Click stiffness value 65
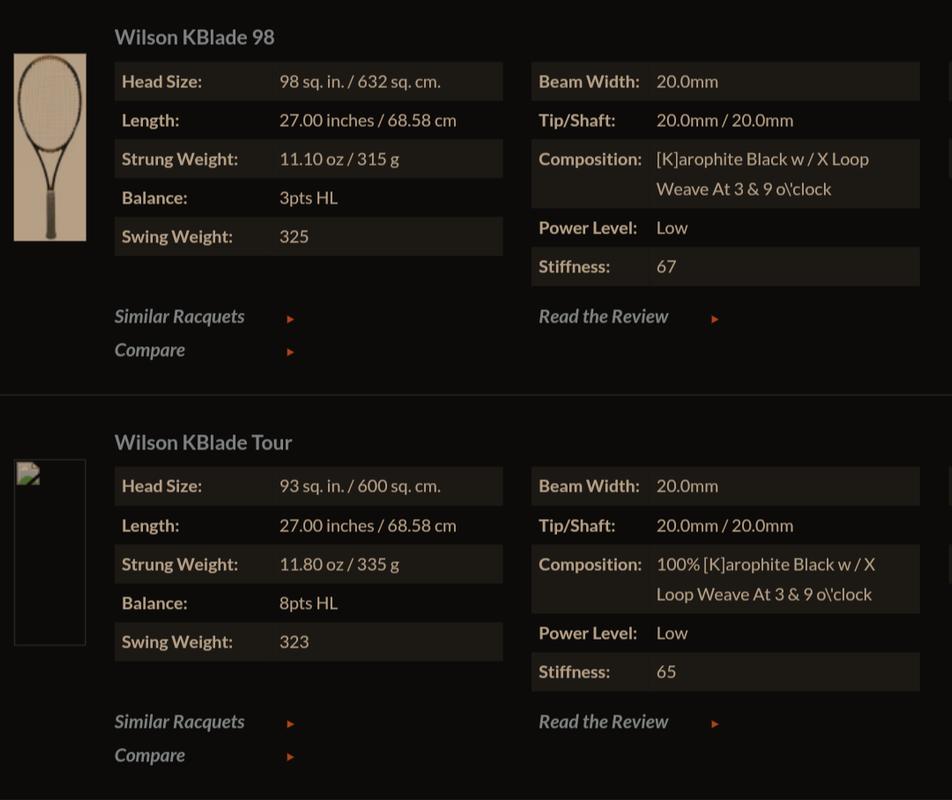The height and width of the screenshot is (800, 952). pyautogui.click(x=666, y=672)
